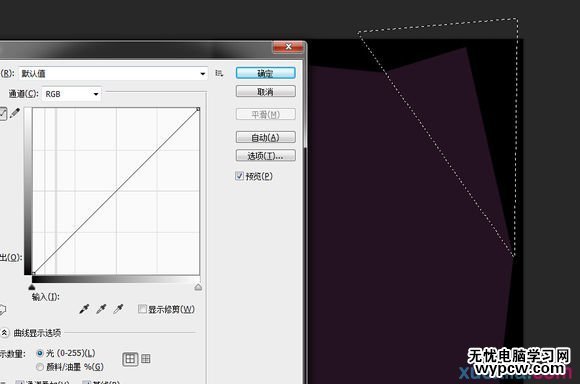Pick the gray point eyedropper
Image resolution: width=580 pixels, height=384 pixels.
click(101, 309)
